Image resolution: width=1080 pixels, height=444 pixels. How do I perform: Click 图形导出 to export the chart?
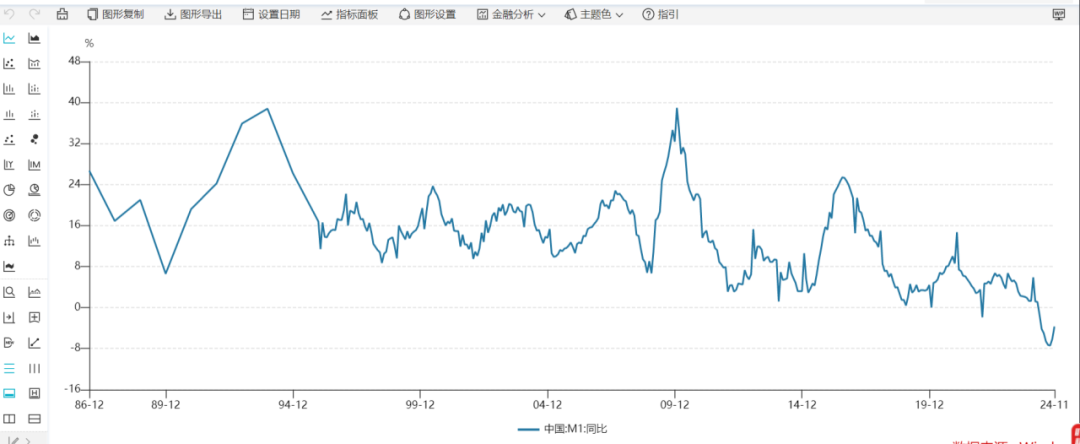coord(194,14)
